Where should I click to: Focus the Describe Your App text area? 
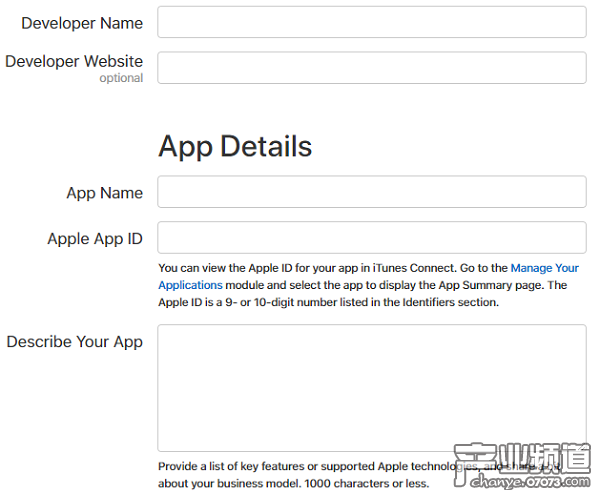coord(371,387)
